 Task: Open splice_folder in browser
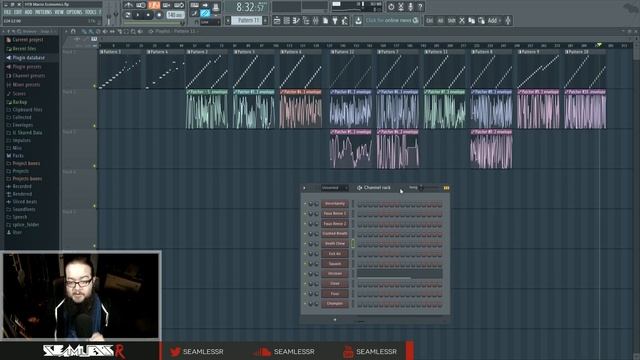coord(26,224)
